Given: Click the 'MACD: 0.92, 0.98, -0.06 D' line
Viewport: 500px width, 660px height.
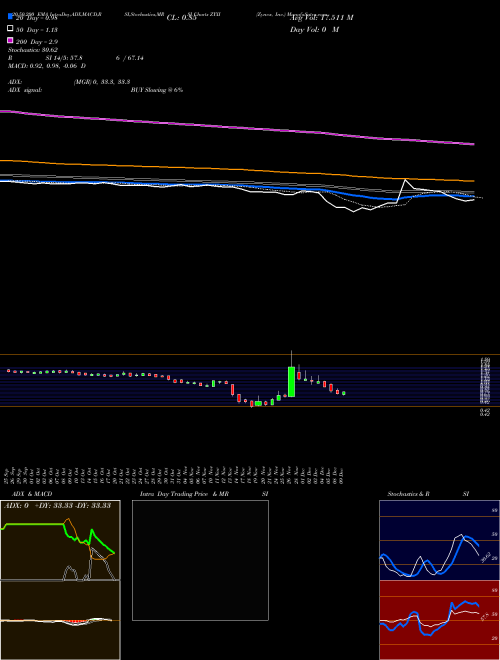Looking at the screenshot, I should (47, 66).
